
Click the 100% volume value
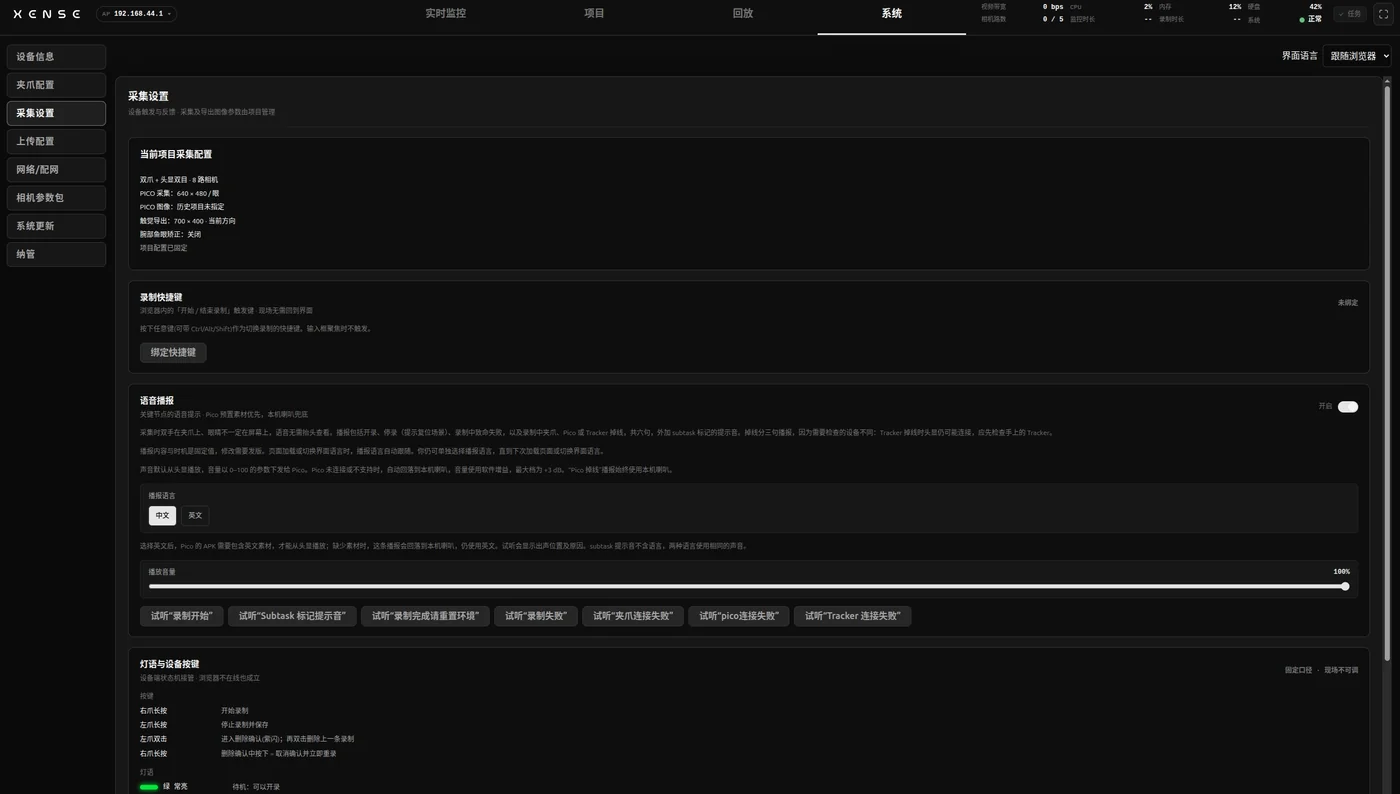(x=1341, y=572)
